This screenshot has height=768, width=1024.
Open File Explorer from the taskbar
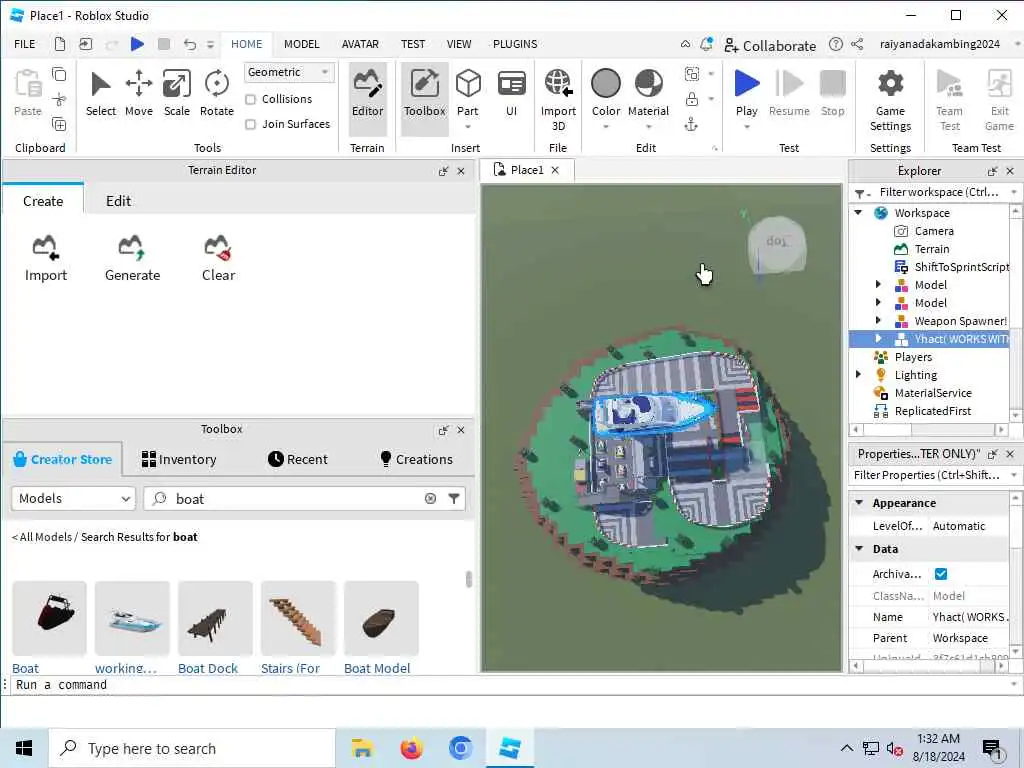pyautogui.click(x=362, y=748)
